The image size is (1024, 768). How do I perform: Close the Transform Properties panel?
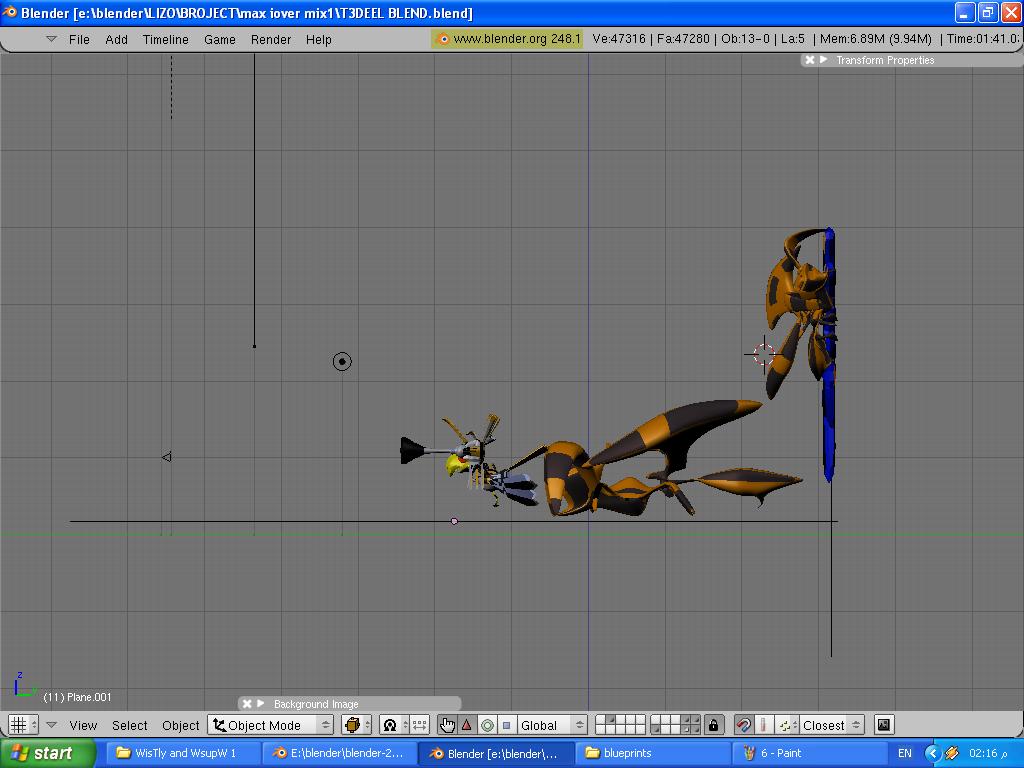pyautogui.click(x=810, y=59)
